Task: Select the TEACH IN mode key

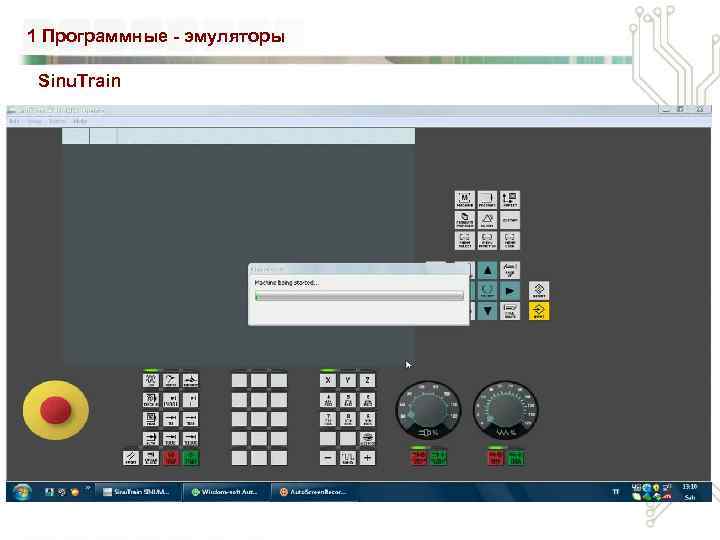Action: pyautogui.click(x=151, y=400)
